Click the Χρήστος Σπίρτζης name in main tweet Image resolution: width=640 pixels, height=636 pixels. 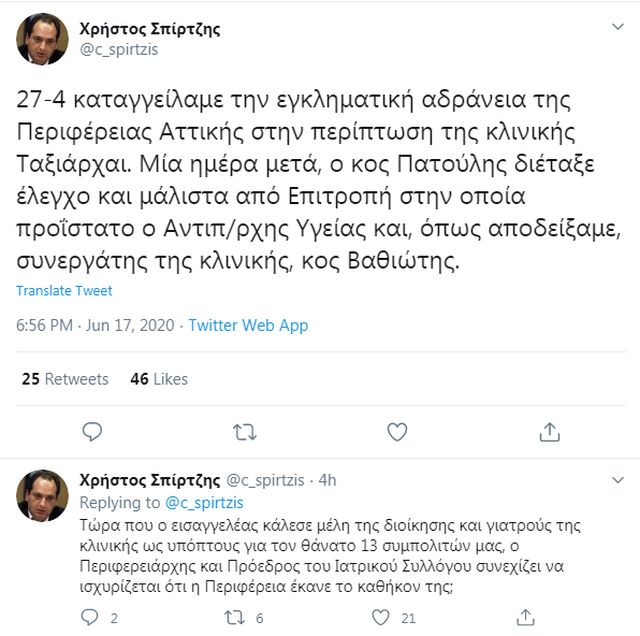(x=149, y=29)
